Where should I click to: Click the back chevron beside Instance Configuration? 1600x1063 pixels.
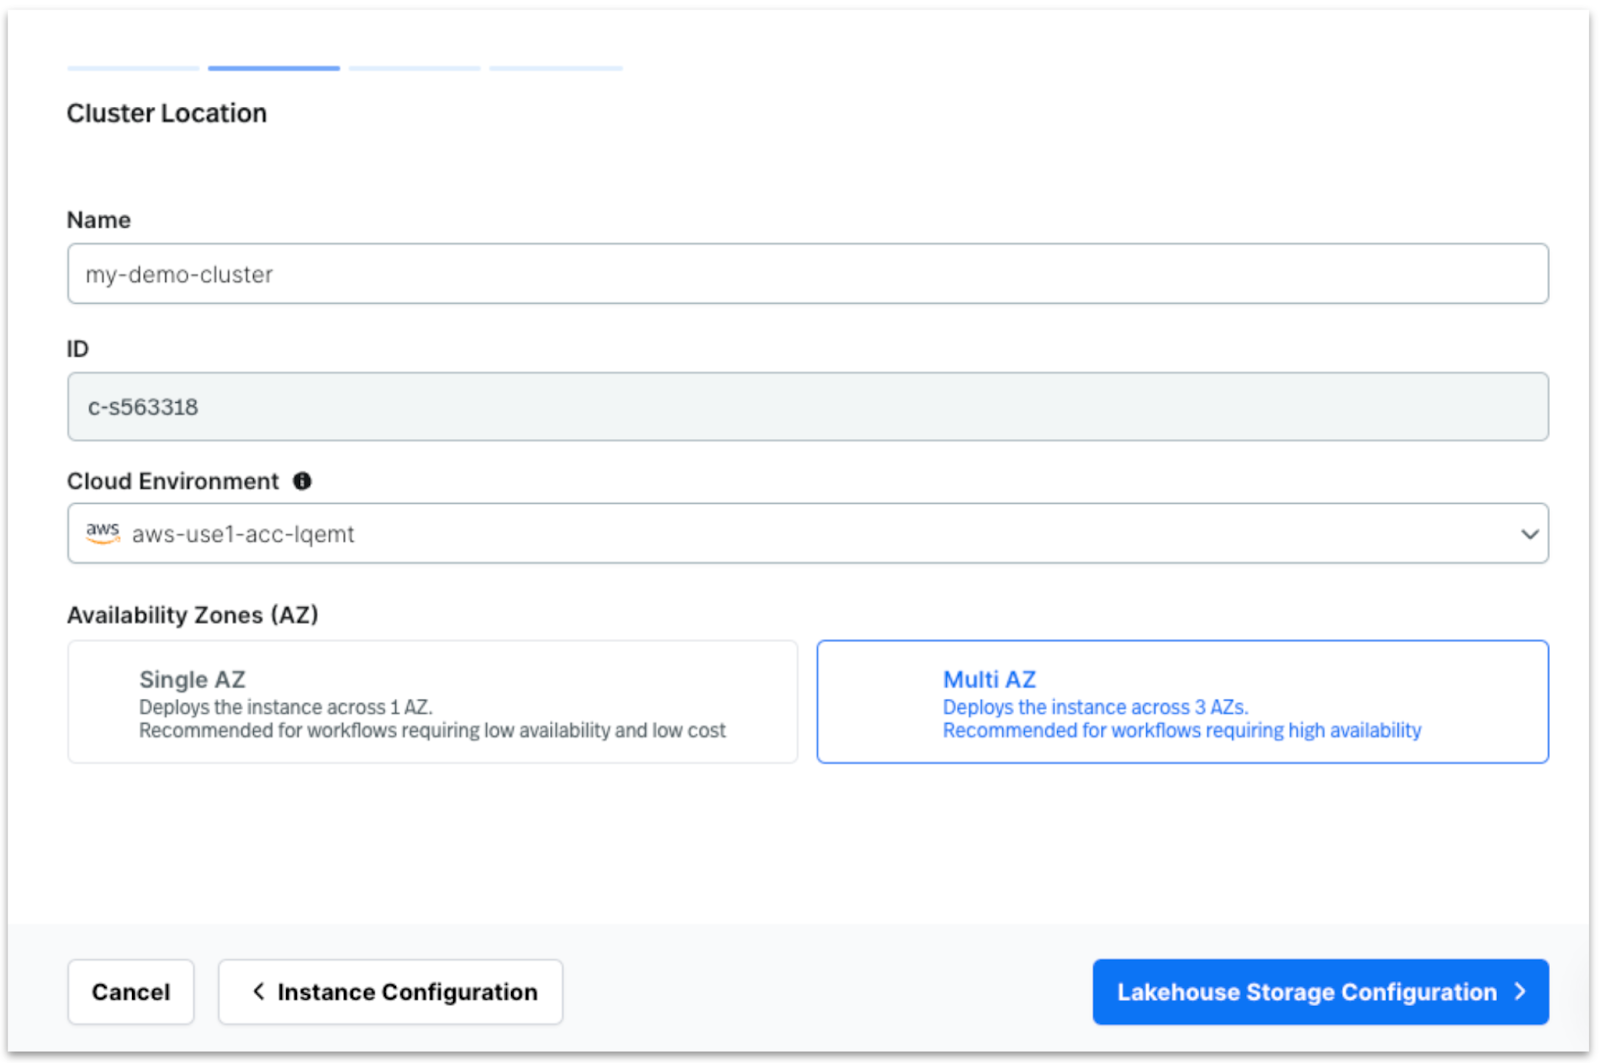point(258,991)
